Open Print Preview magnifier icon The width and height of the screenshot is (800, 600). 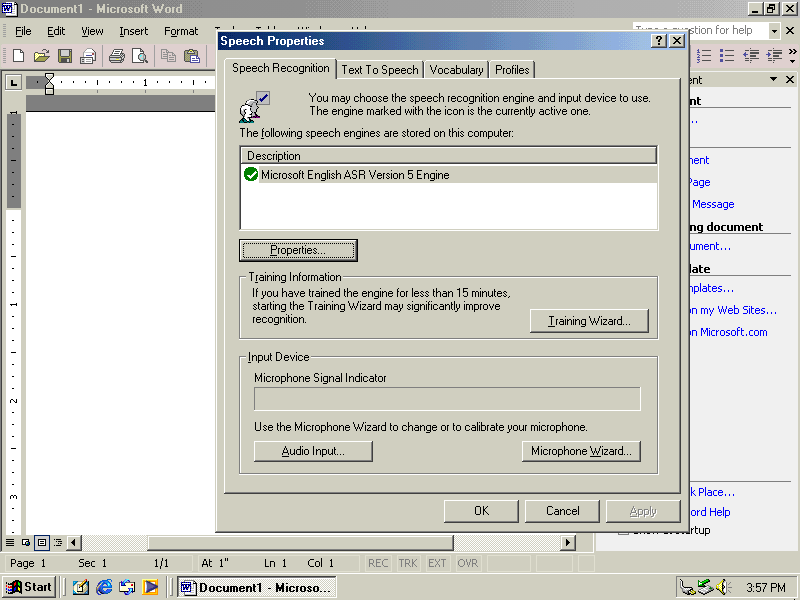click(x=140, y=56)
